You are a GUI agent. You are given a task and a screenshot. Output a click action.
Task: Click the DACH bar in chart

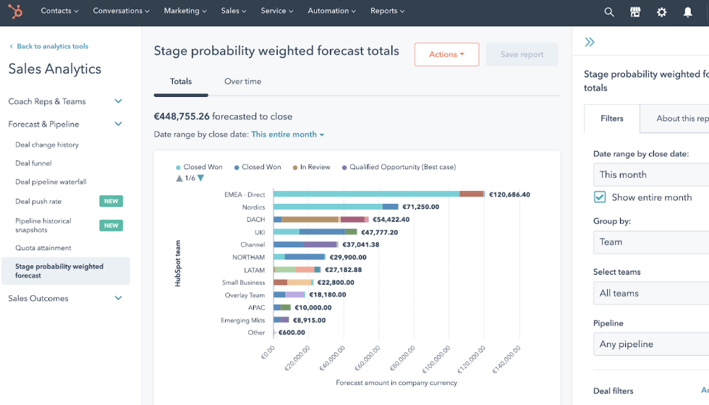tap(321, 219)
